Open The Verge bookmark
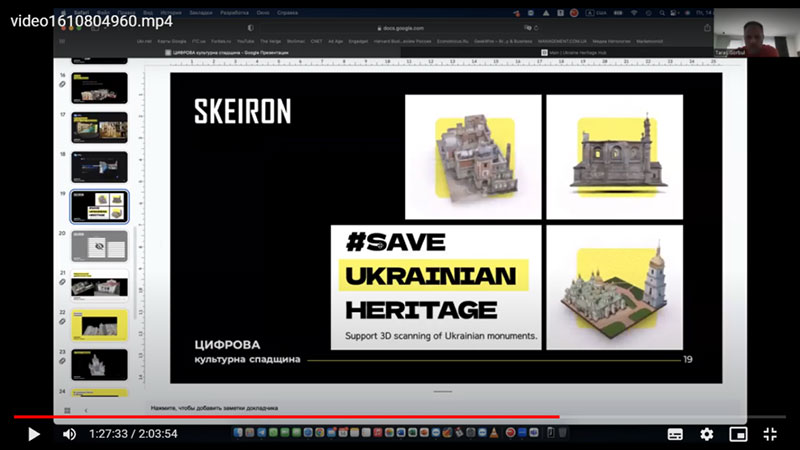This screenshot has height=450, width=800. 270,41
